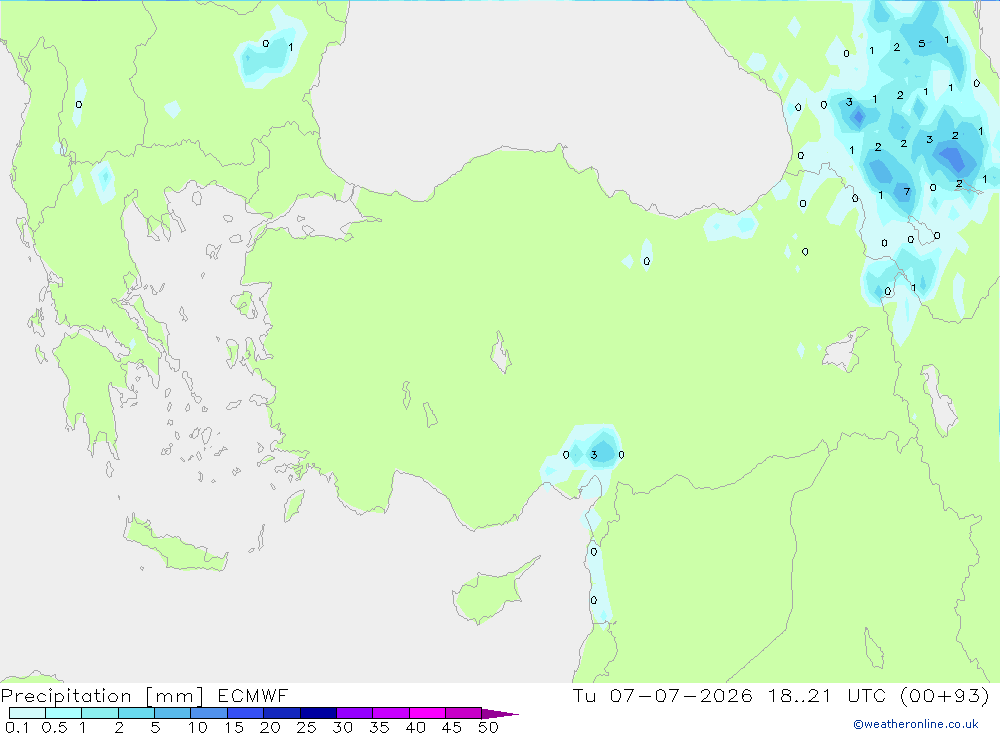Open the weatheronline.co.uk copyright link

point(916,724)
